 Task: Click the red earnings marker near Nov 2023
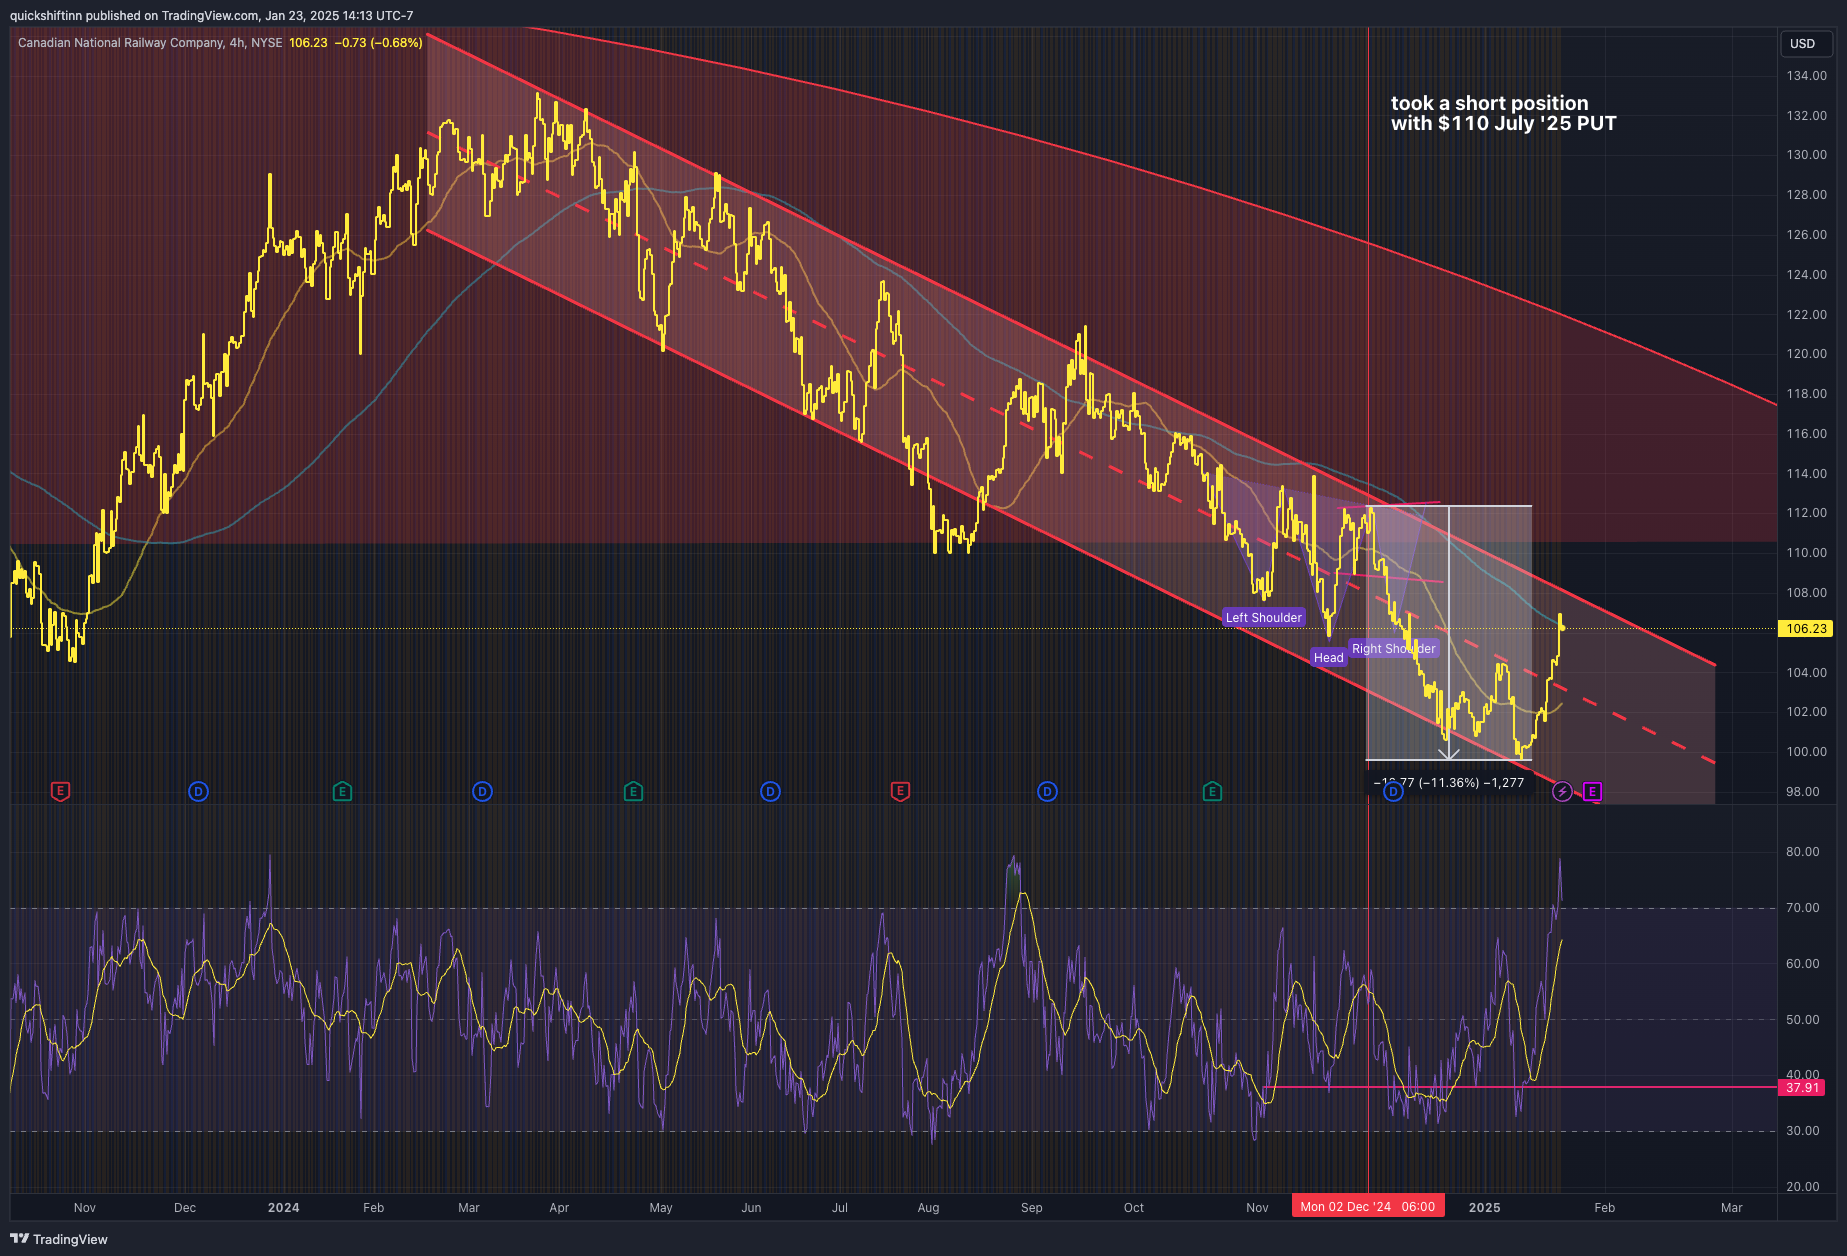tap(60, 792)
